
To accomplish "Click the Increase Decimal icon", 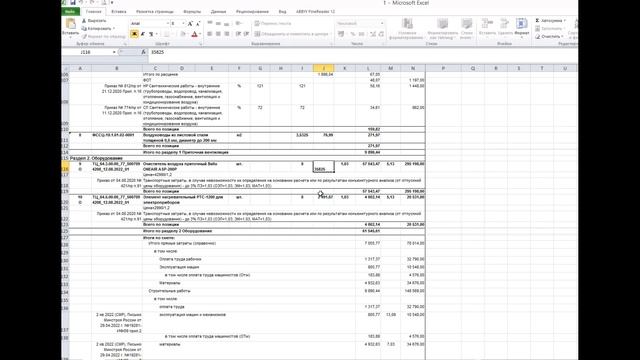I will (373, 34).
